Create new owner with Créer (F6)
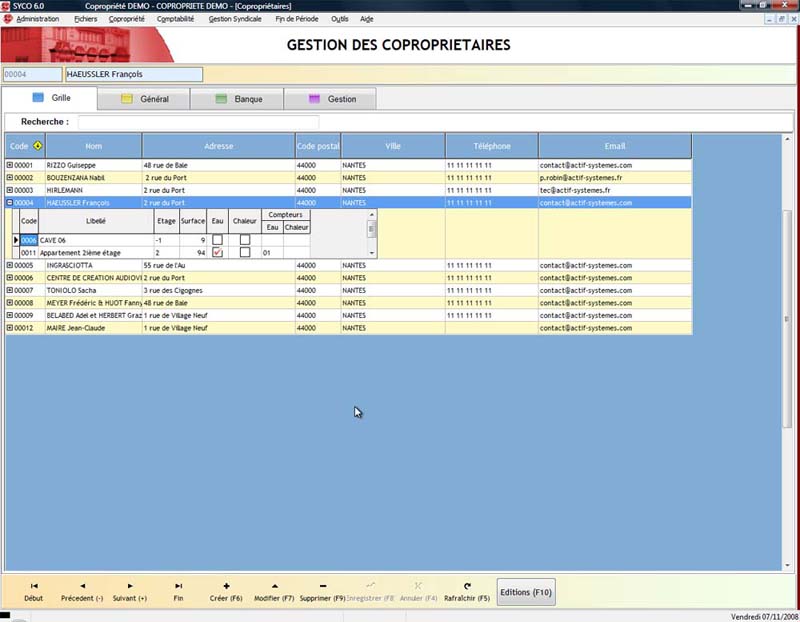The image size is (800, 622). coord(226,591)
